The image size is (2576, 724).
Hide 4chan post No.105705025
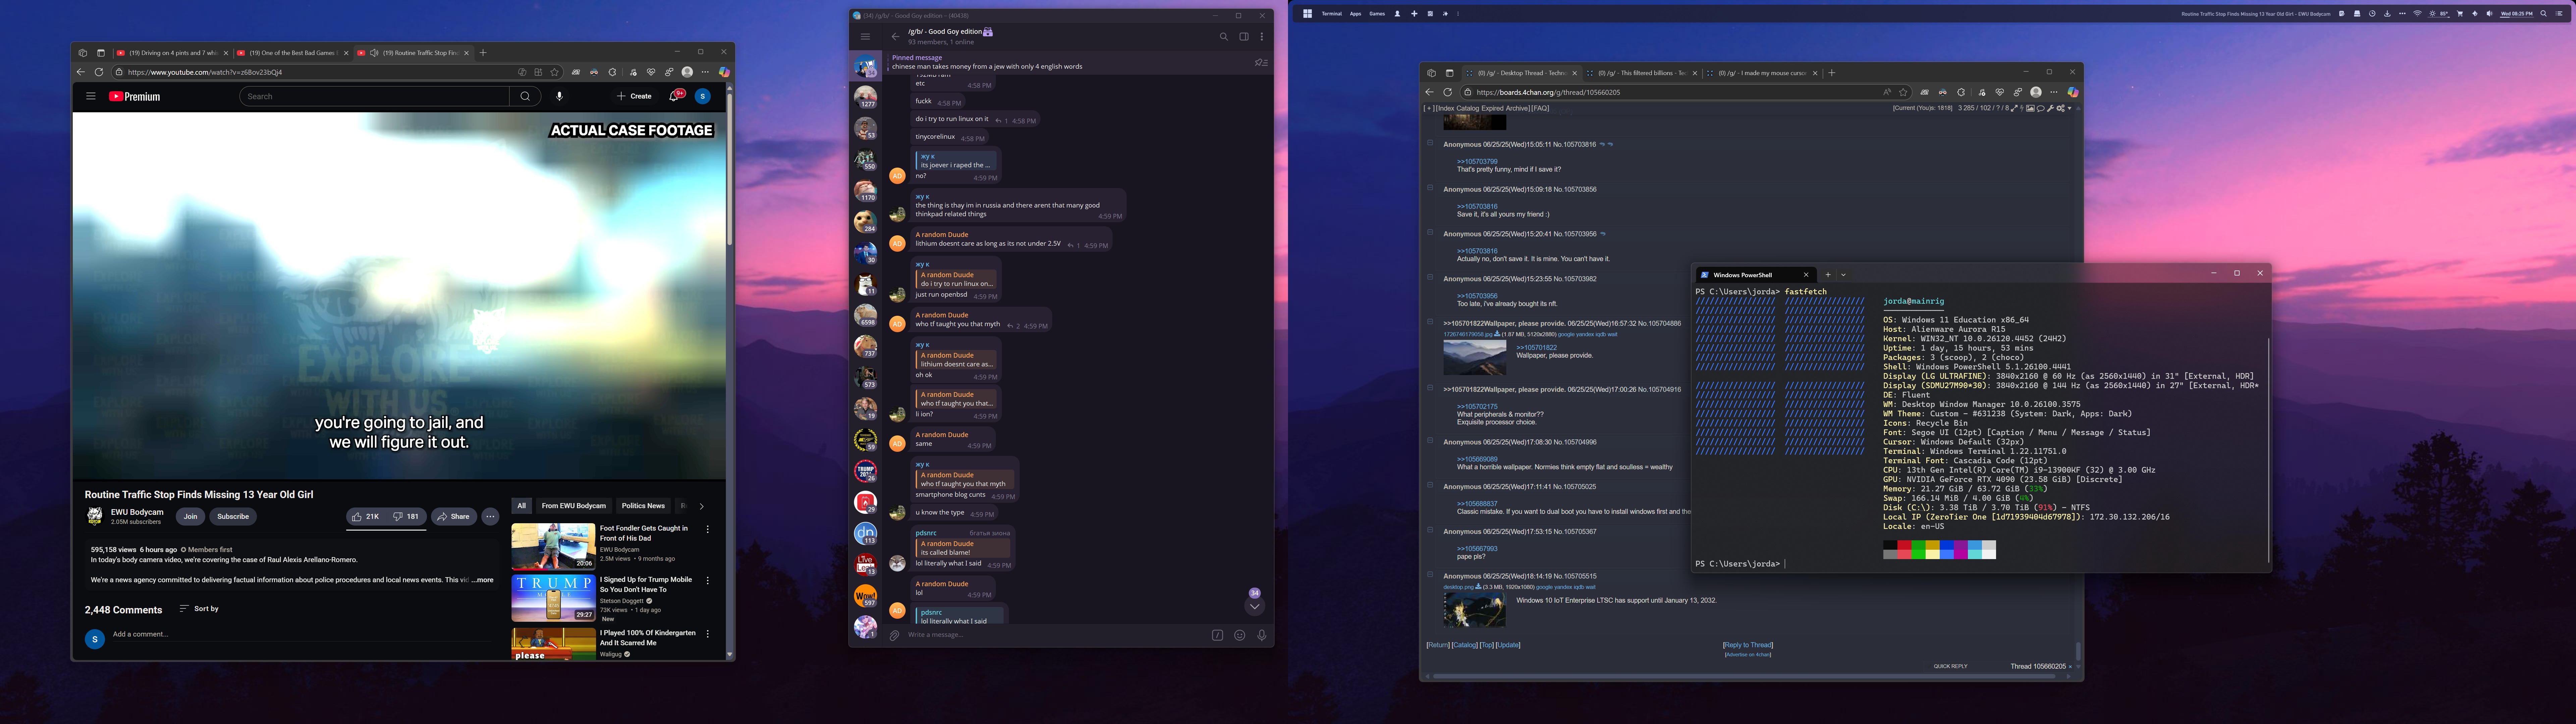click(x=1430, y=485)
